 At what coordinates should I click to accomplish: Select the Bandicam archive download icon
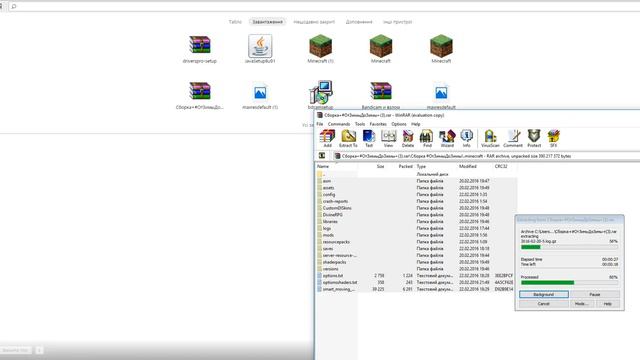click(x=381, y=96)
